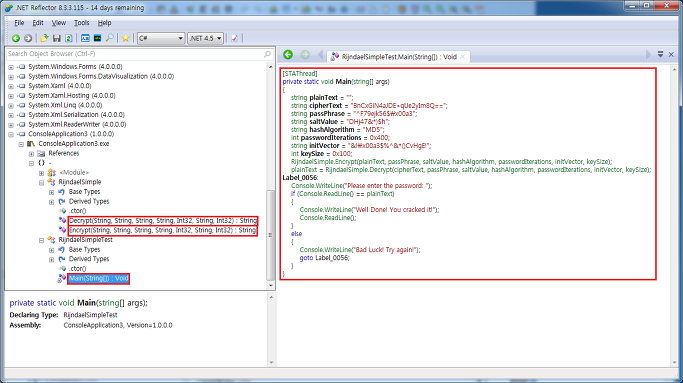This screenshot has width=683, height=383.
Task: Click the tree scrollbar's up arrow
Action: point(270,67)
